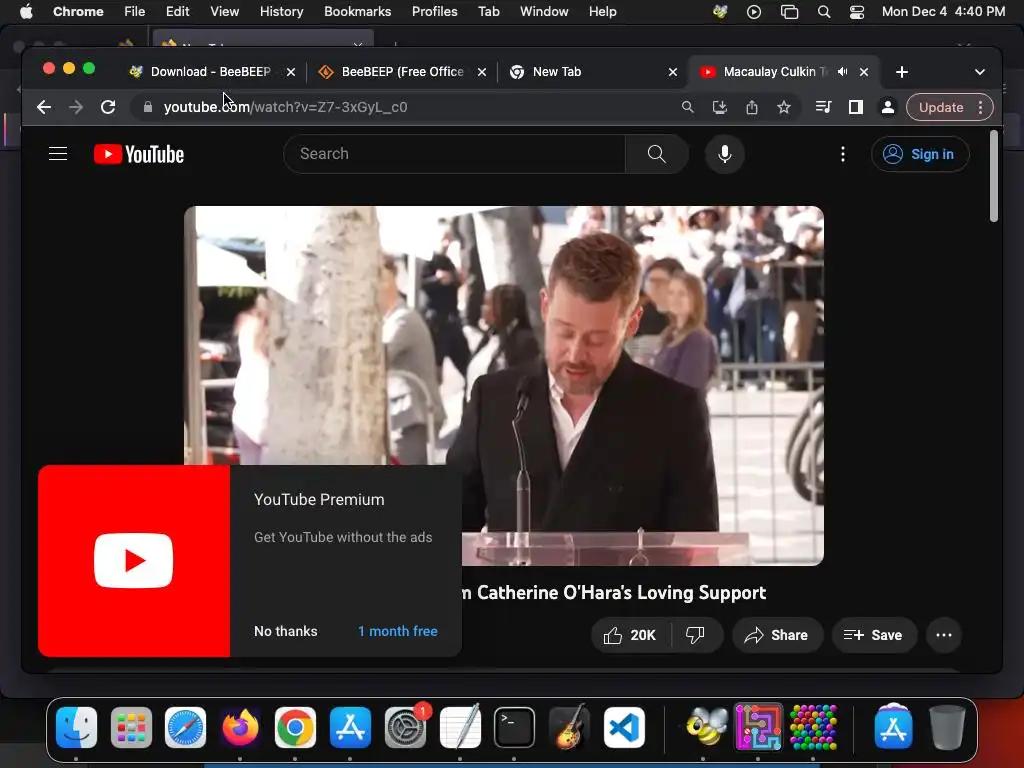The height and width of the screenshot is (768, 1024).
Task: Close the Download - BeeBEEP tab
Action: 291,72
